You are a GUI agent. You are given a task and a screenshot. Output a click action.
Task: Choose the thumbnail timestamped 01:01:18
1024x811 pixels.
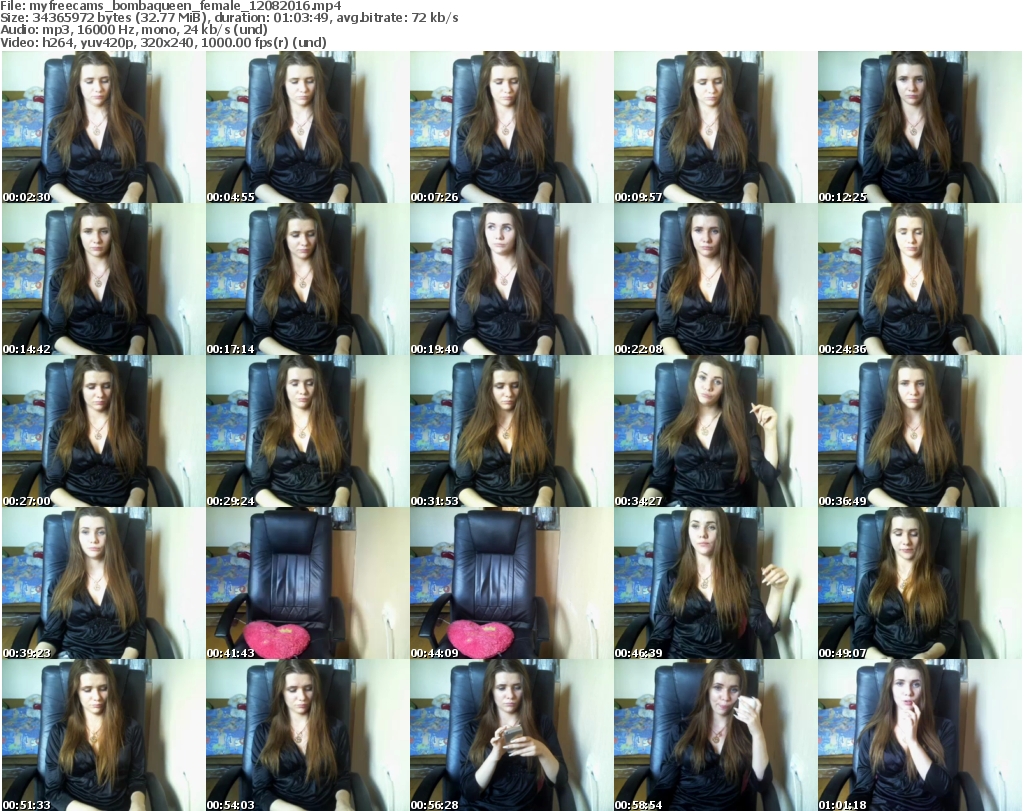click(x=920, y=735)
